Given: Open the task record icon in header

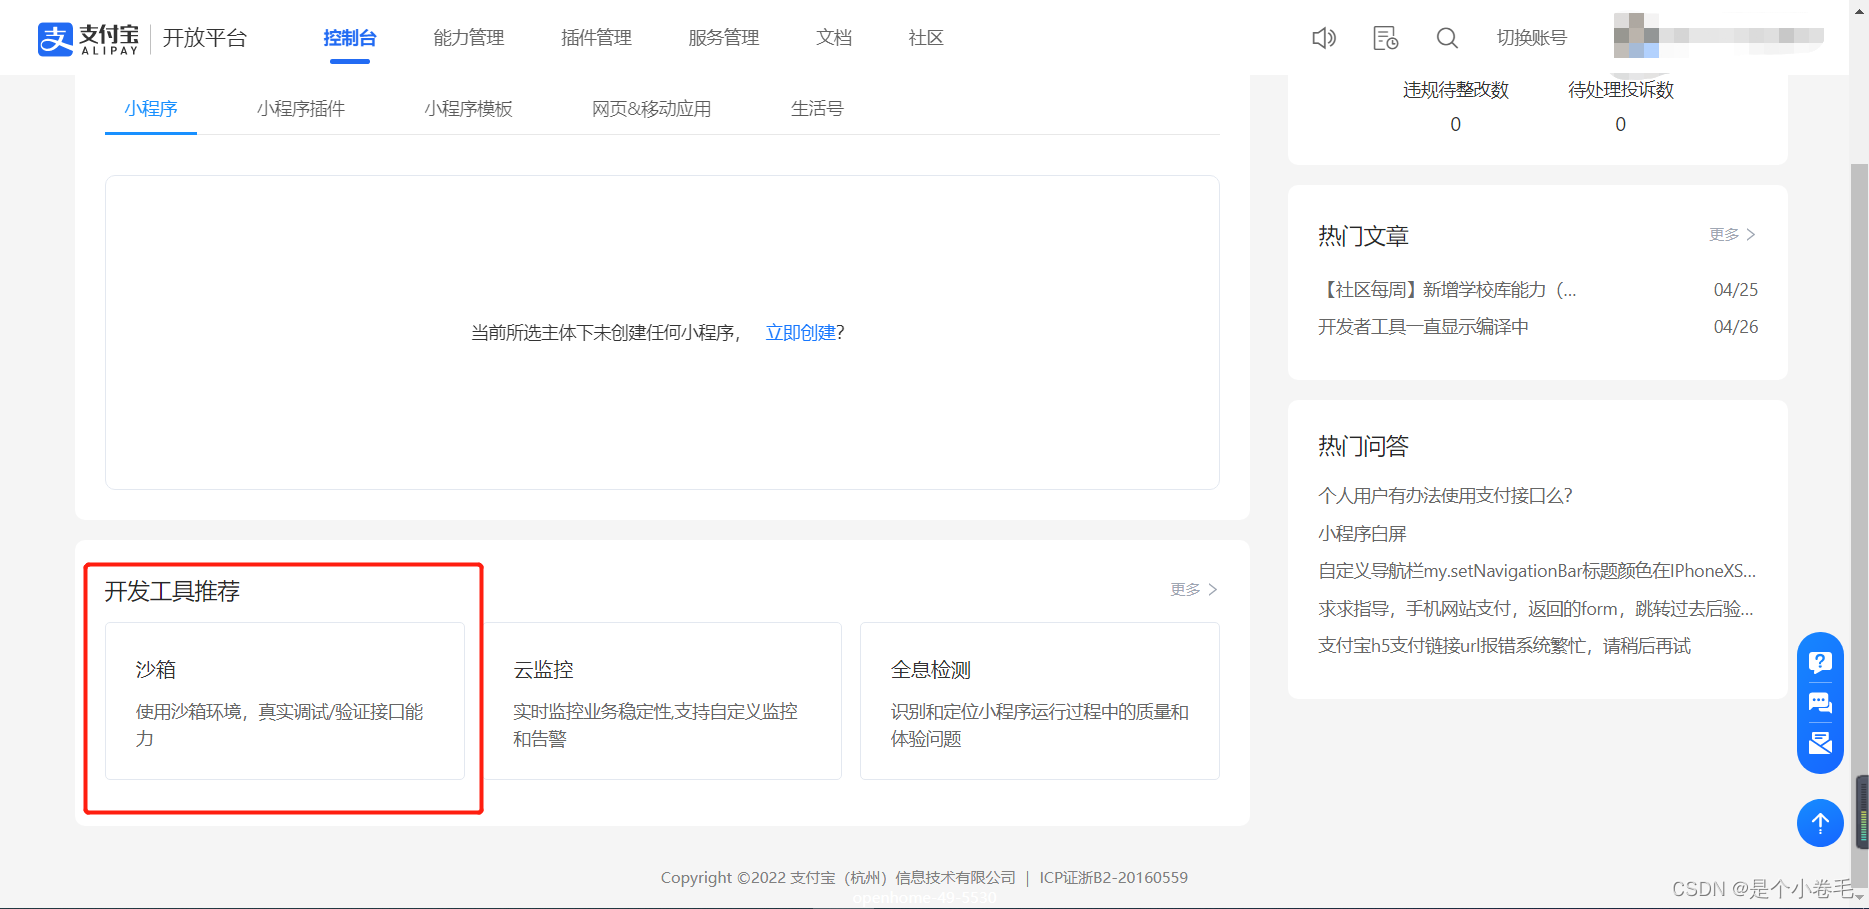Looking at the screenshot, I should click(1386, 38).
